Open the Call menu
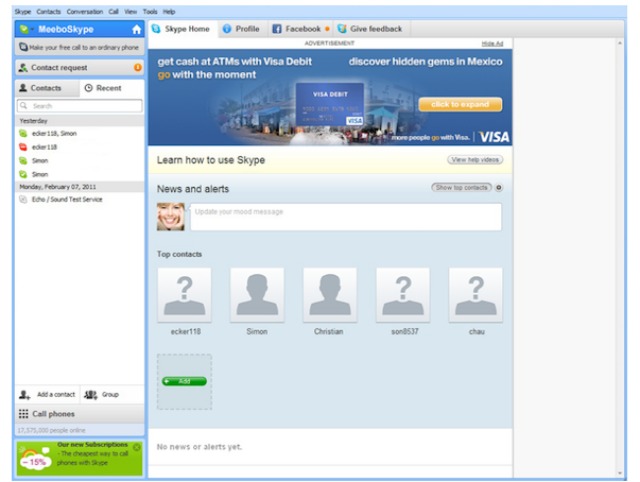This screenshot has width=640, height=482. click(113, 12)
